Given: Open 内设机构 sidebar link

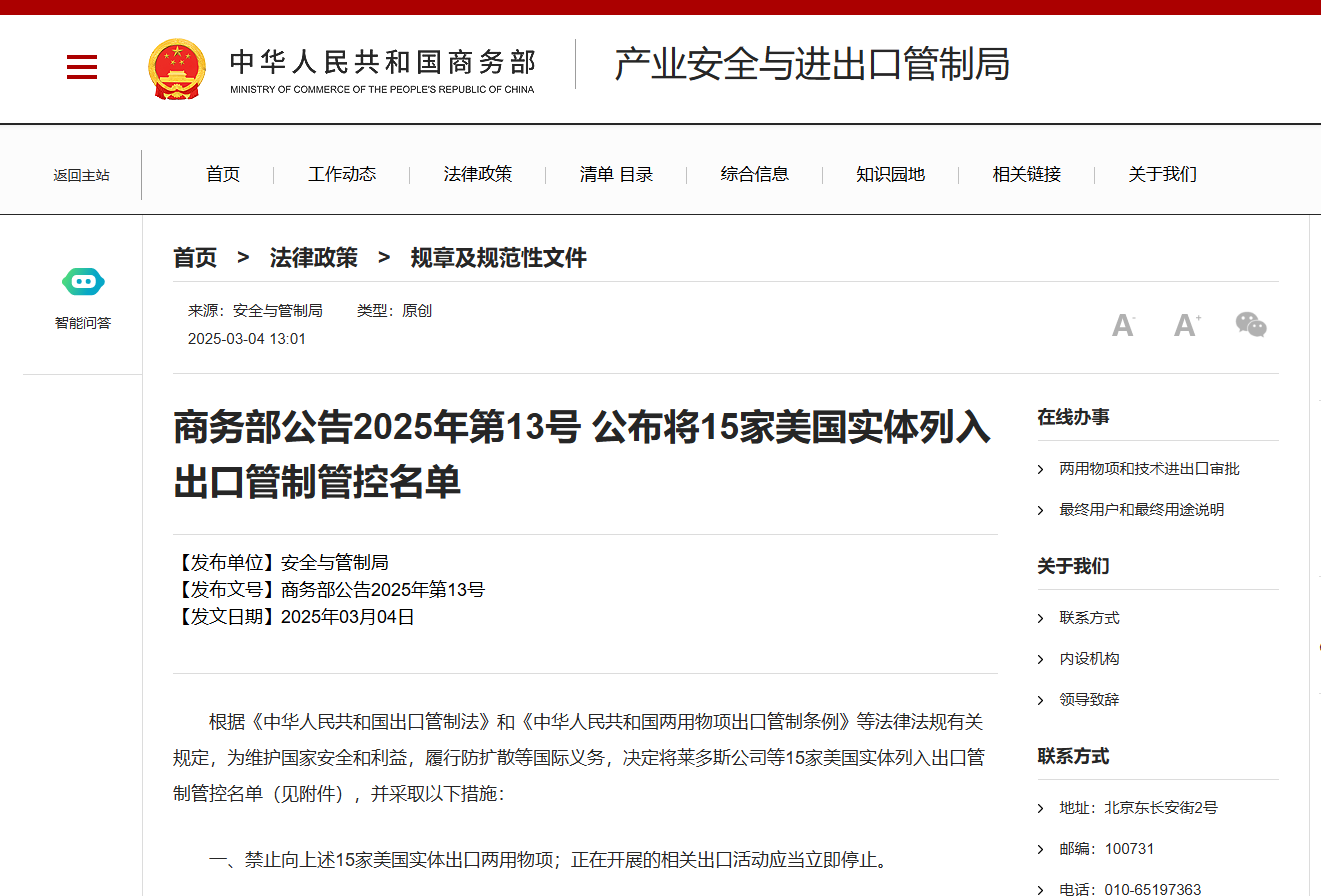Looking at the screenshot, I should click(1089, 659).
